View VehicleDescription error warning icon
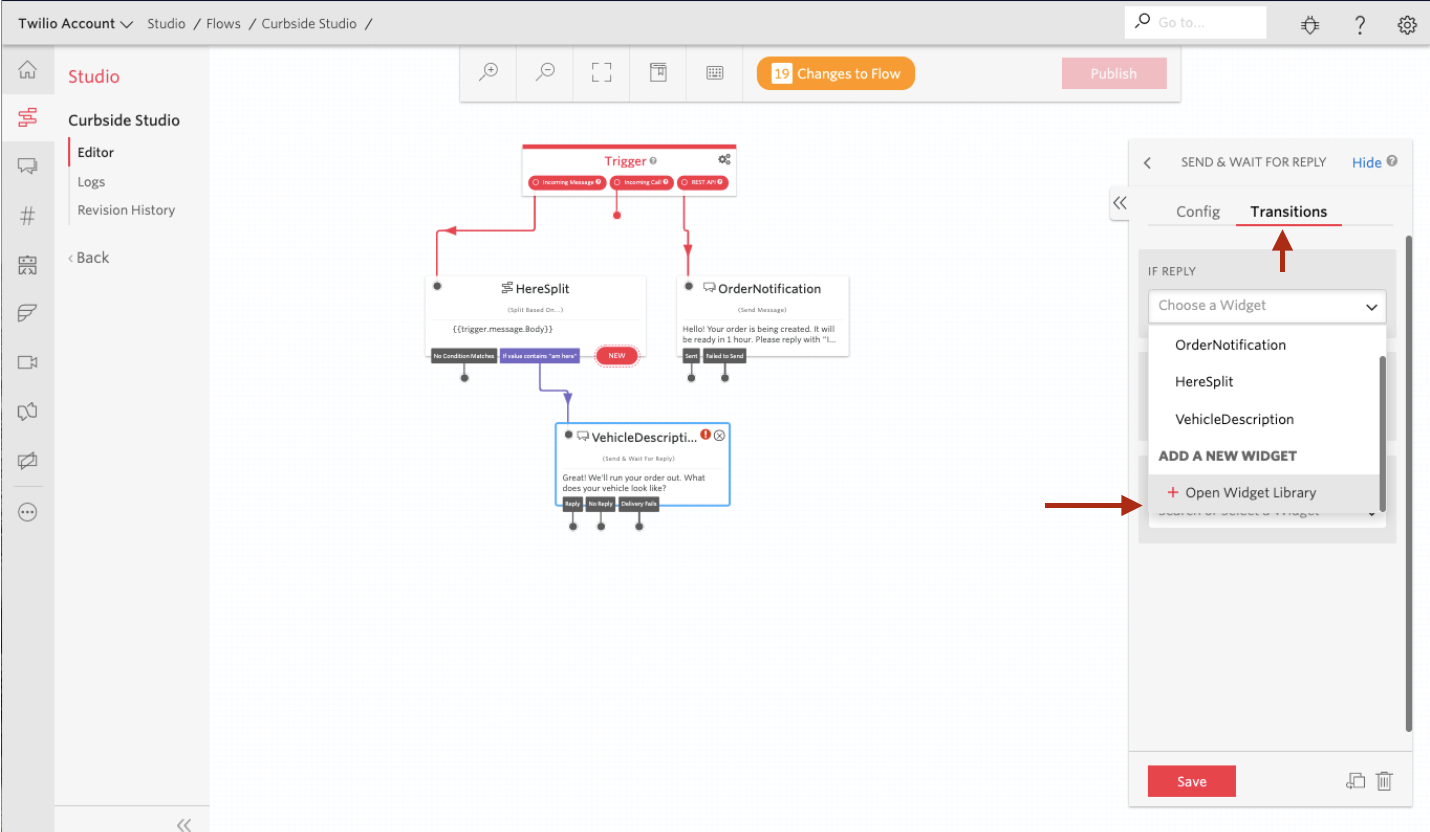This screenshot has width=1430, height=832. coord(705,435)
